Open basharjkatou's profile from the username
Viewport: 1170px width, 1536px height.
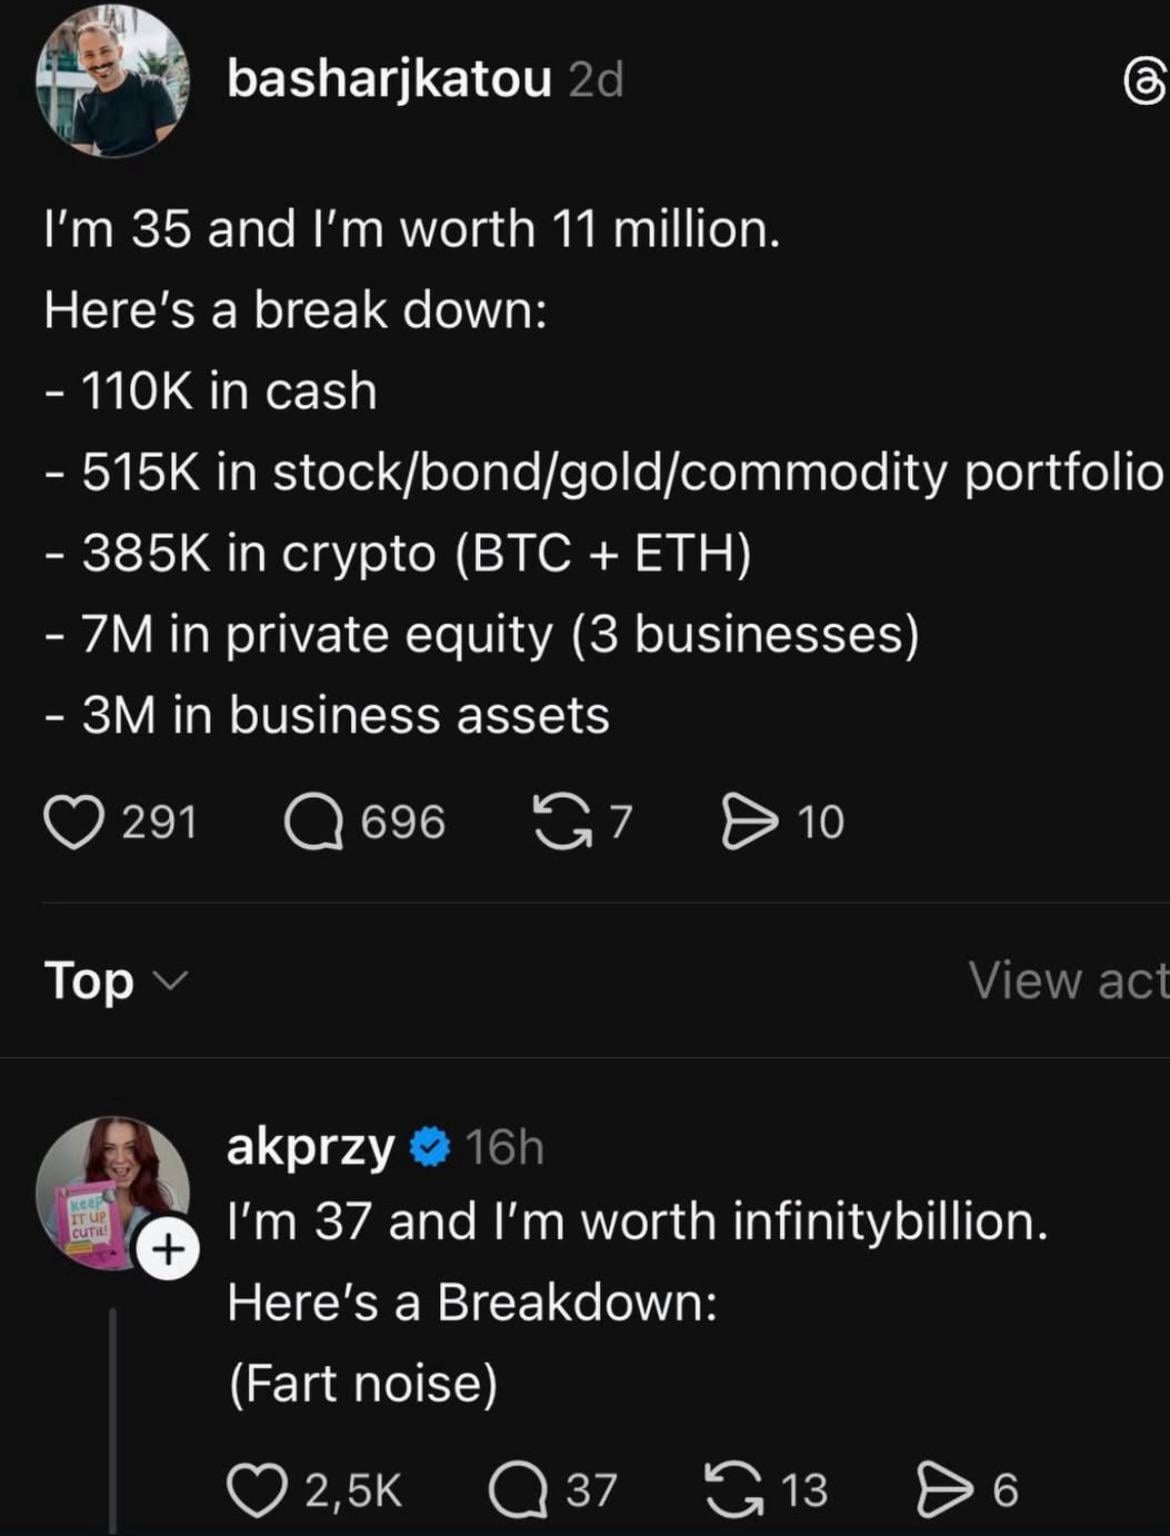coord(389,79)
